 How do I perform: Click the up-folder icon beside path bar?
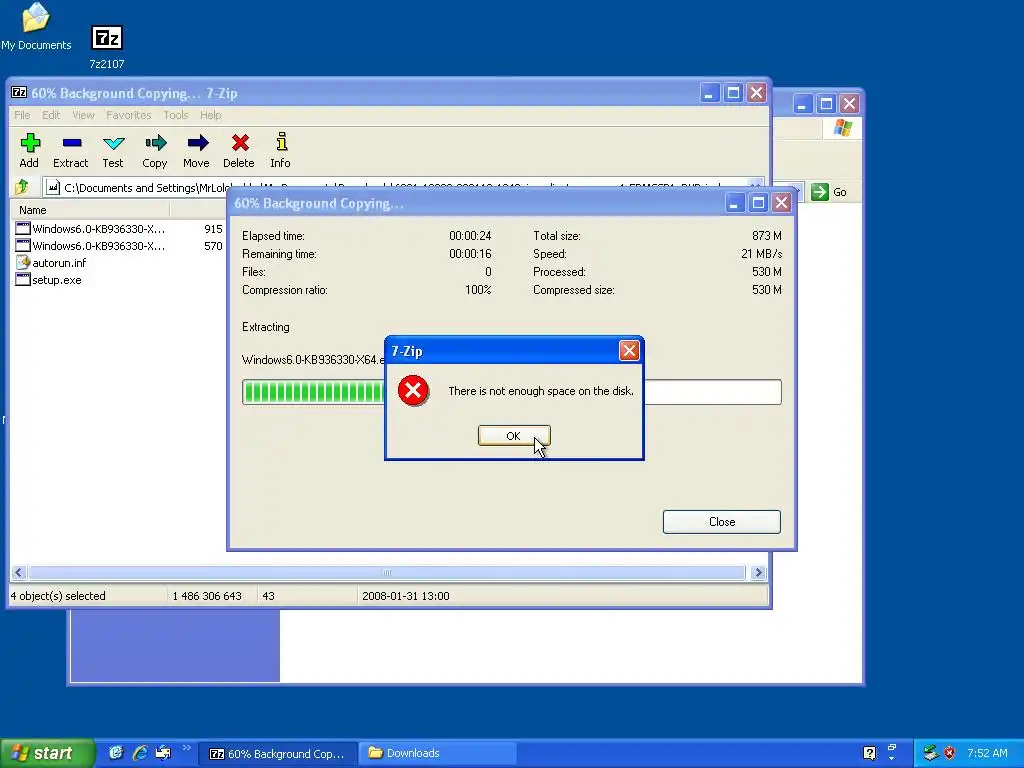22,187
